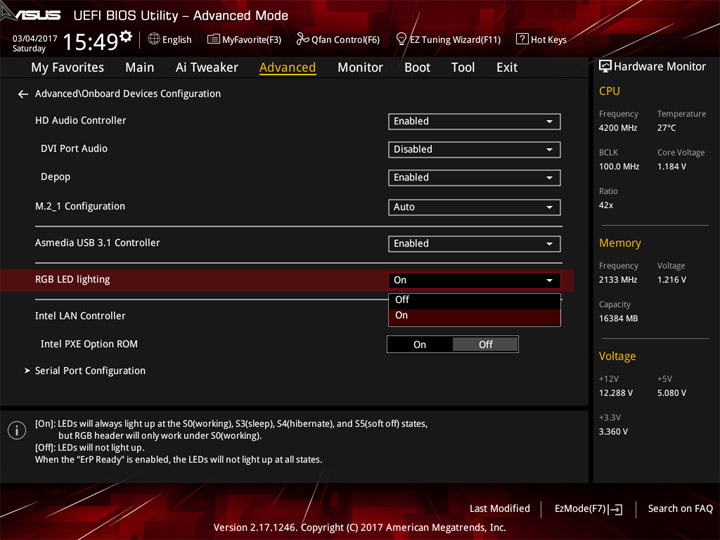The image size is (720, 540).
Task: Click MyFavorite(F3) label
Action: pyautogui.click(x=252, y=39)
